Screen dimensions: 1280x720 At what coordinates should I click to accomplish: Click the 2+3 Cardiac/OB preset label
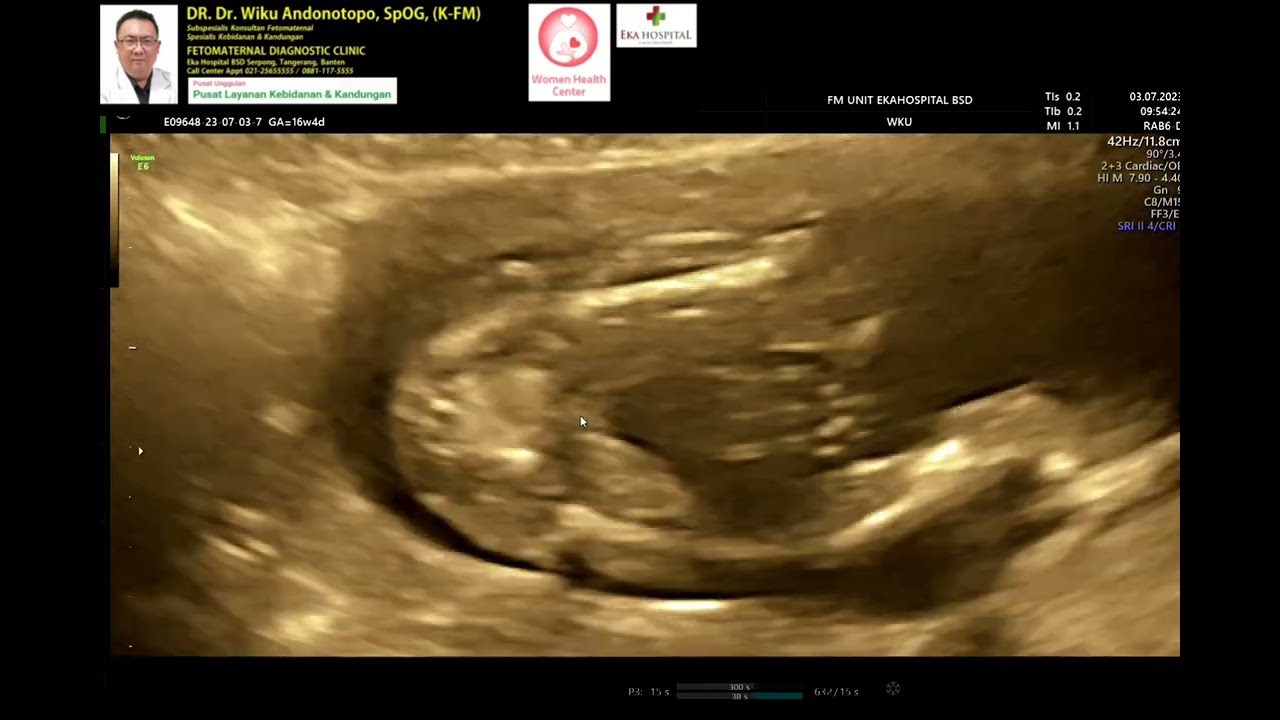click(1140, 166)
